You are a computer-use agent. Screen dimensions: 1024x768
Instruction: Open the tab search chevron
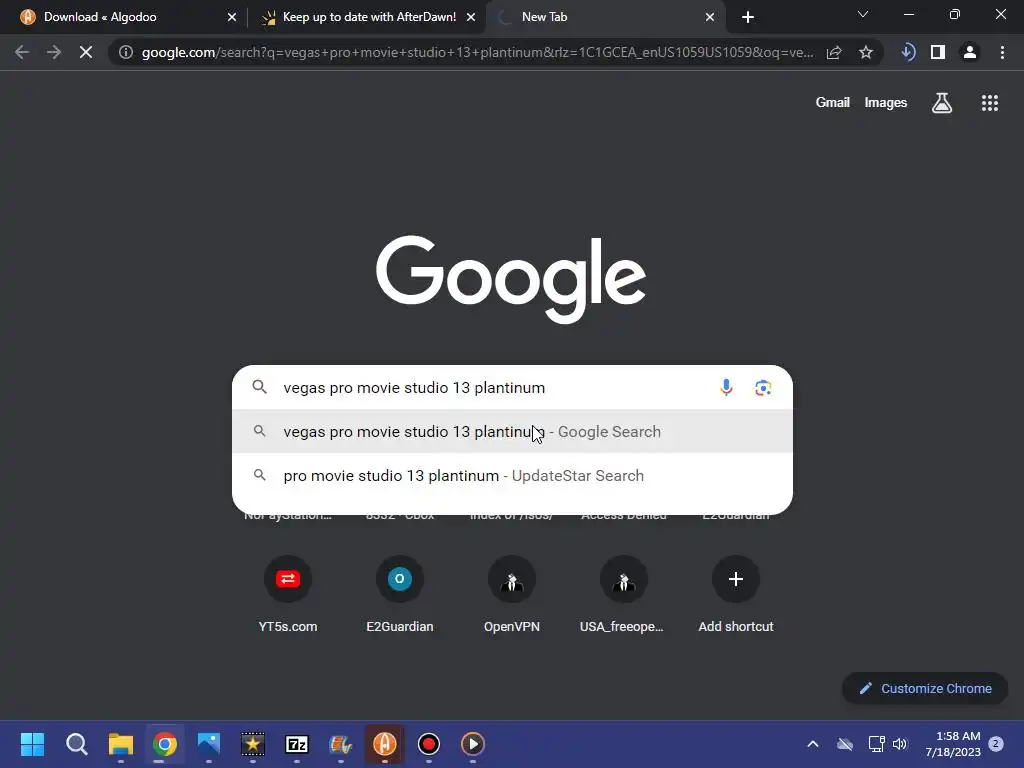pyautogui.click(x=863, y=14)
